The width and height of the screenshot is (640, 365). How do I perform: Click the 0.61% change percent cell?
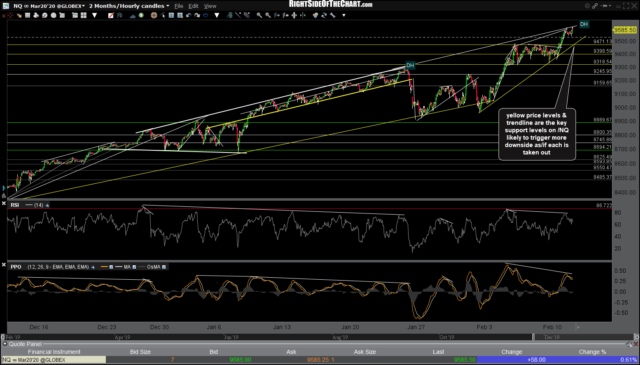coord(628,360)
